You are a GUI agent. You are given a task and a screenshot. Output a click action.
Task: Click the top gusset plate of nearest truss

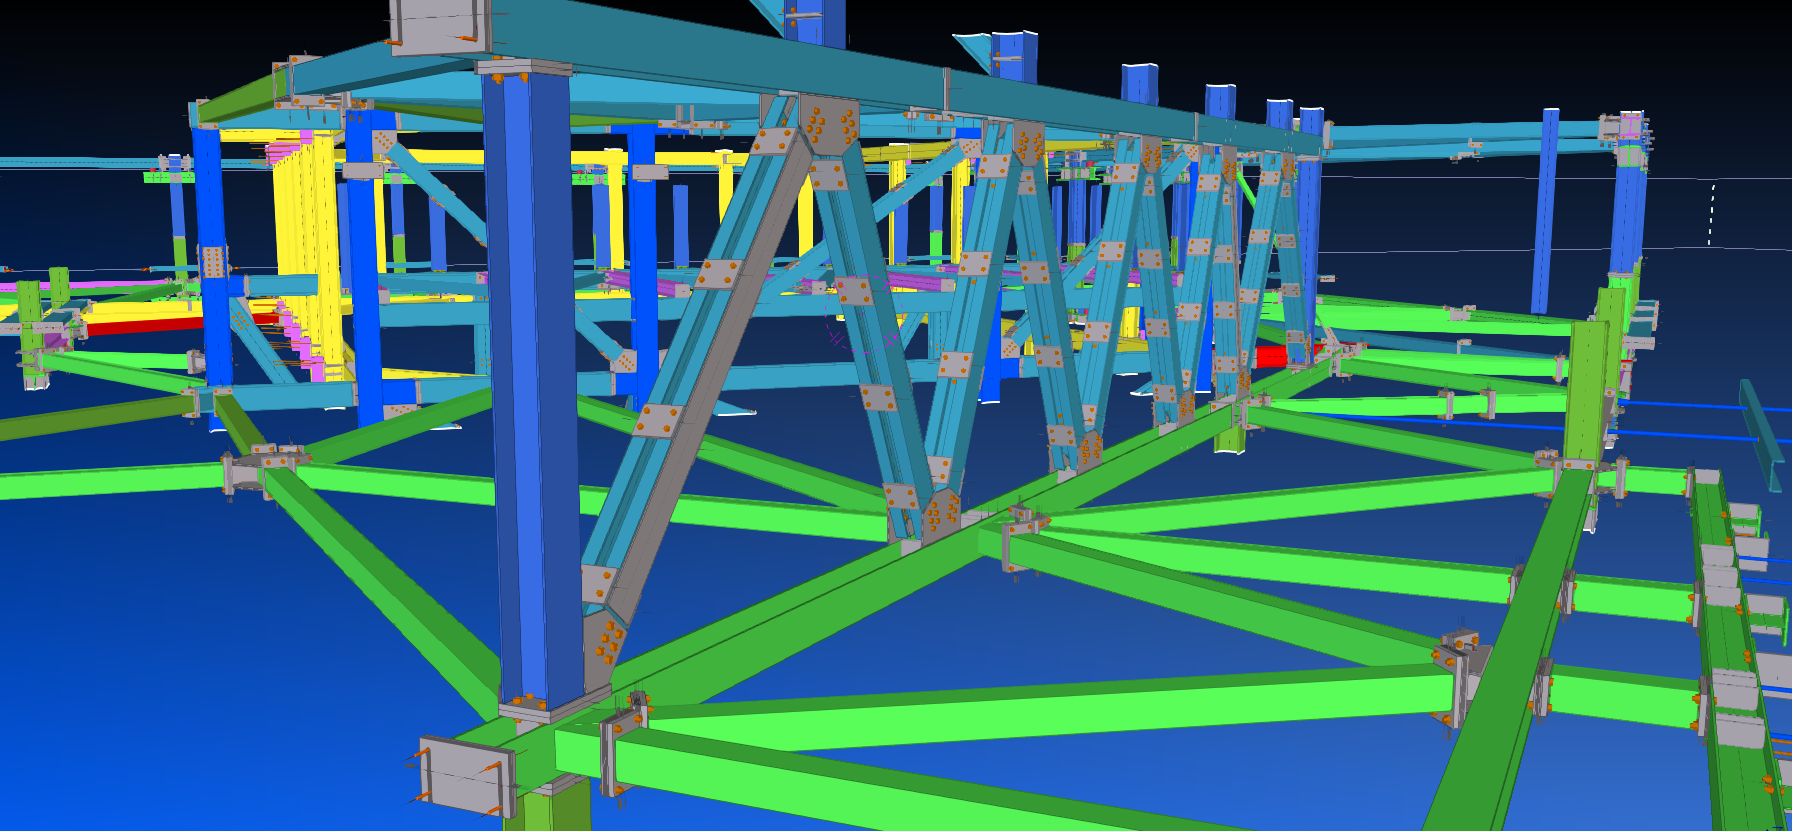point(830,125)
